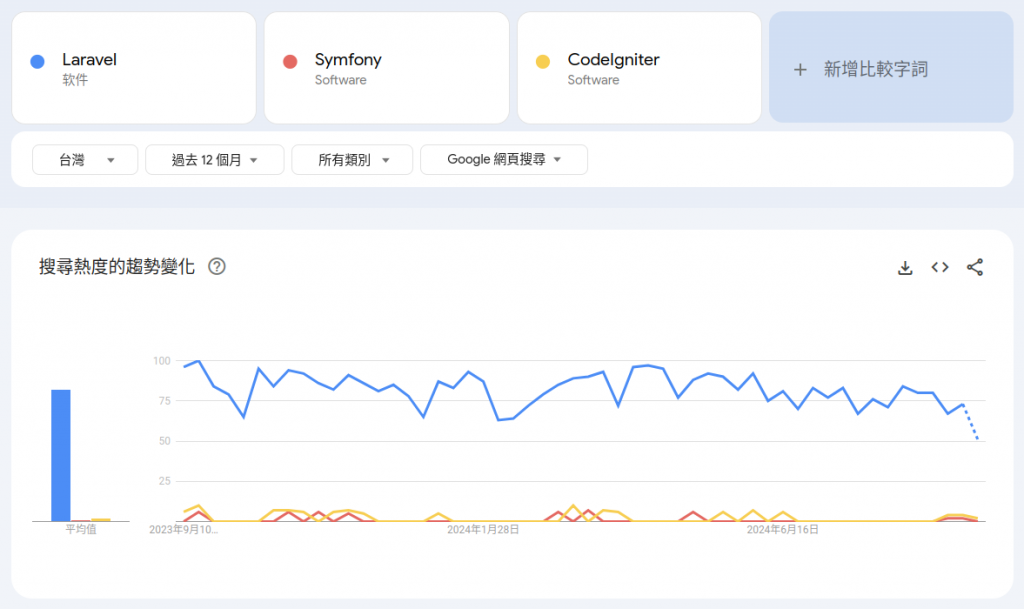Click the 2024年1月28日 date label on axis
The image size is (1024, 609).
coord(483,530)
